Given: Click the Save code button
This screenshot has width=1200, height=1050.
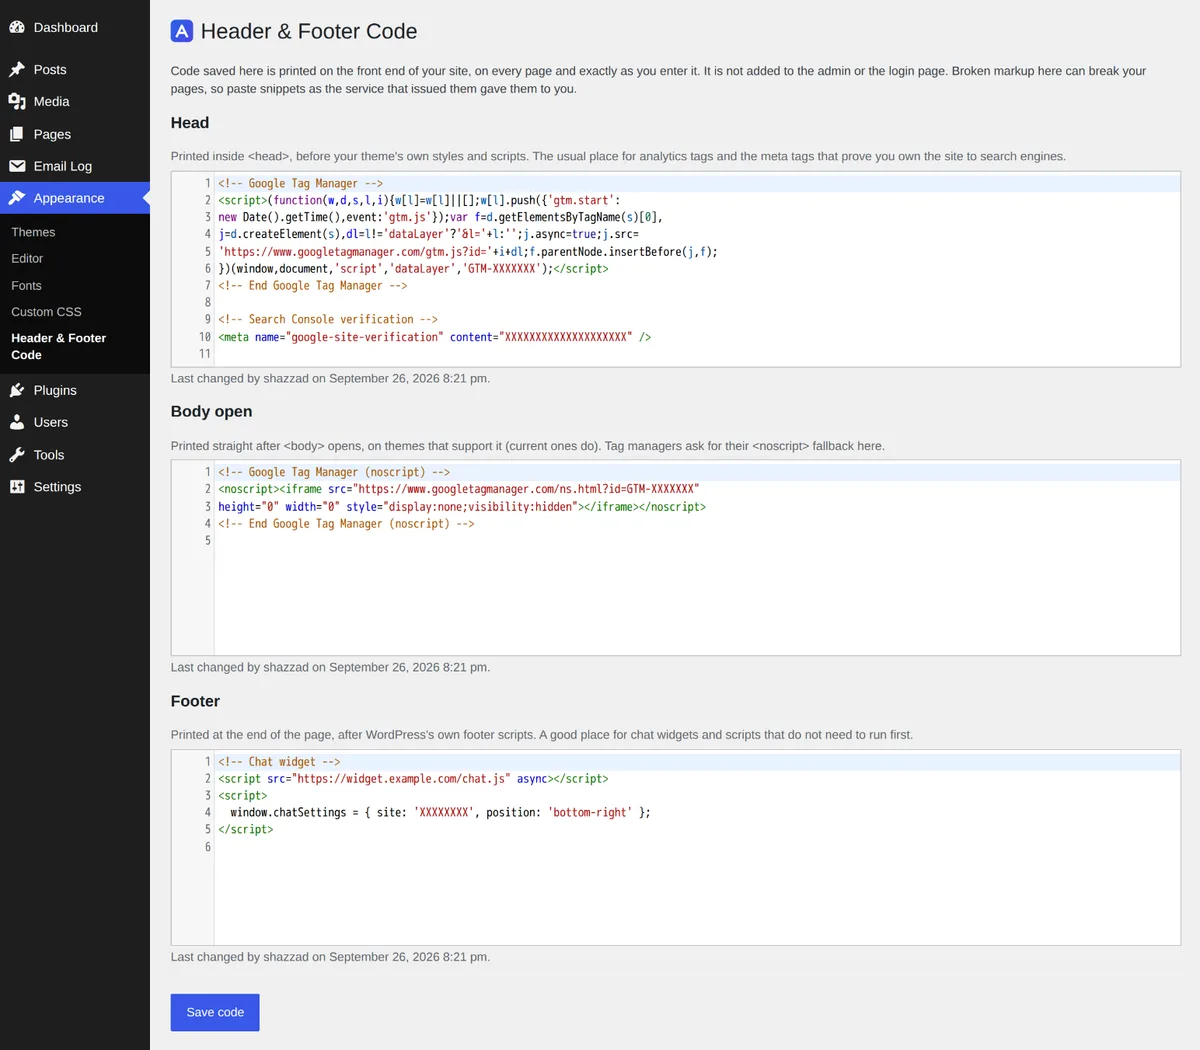Looking at the screenshot, I should [x=215, y=1012].
